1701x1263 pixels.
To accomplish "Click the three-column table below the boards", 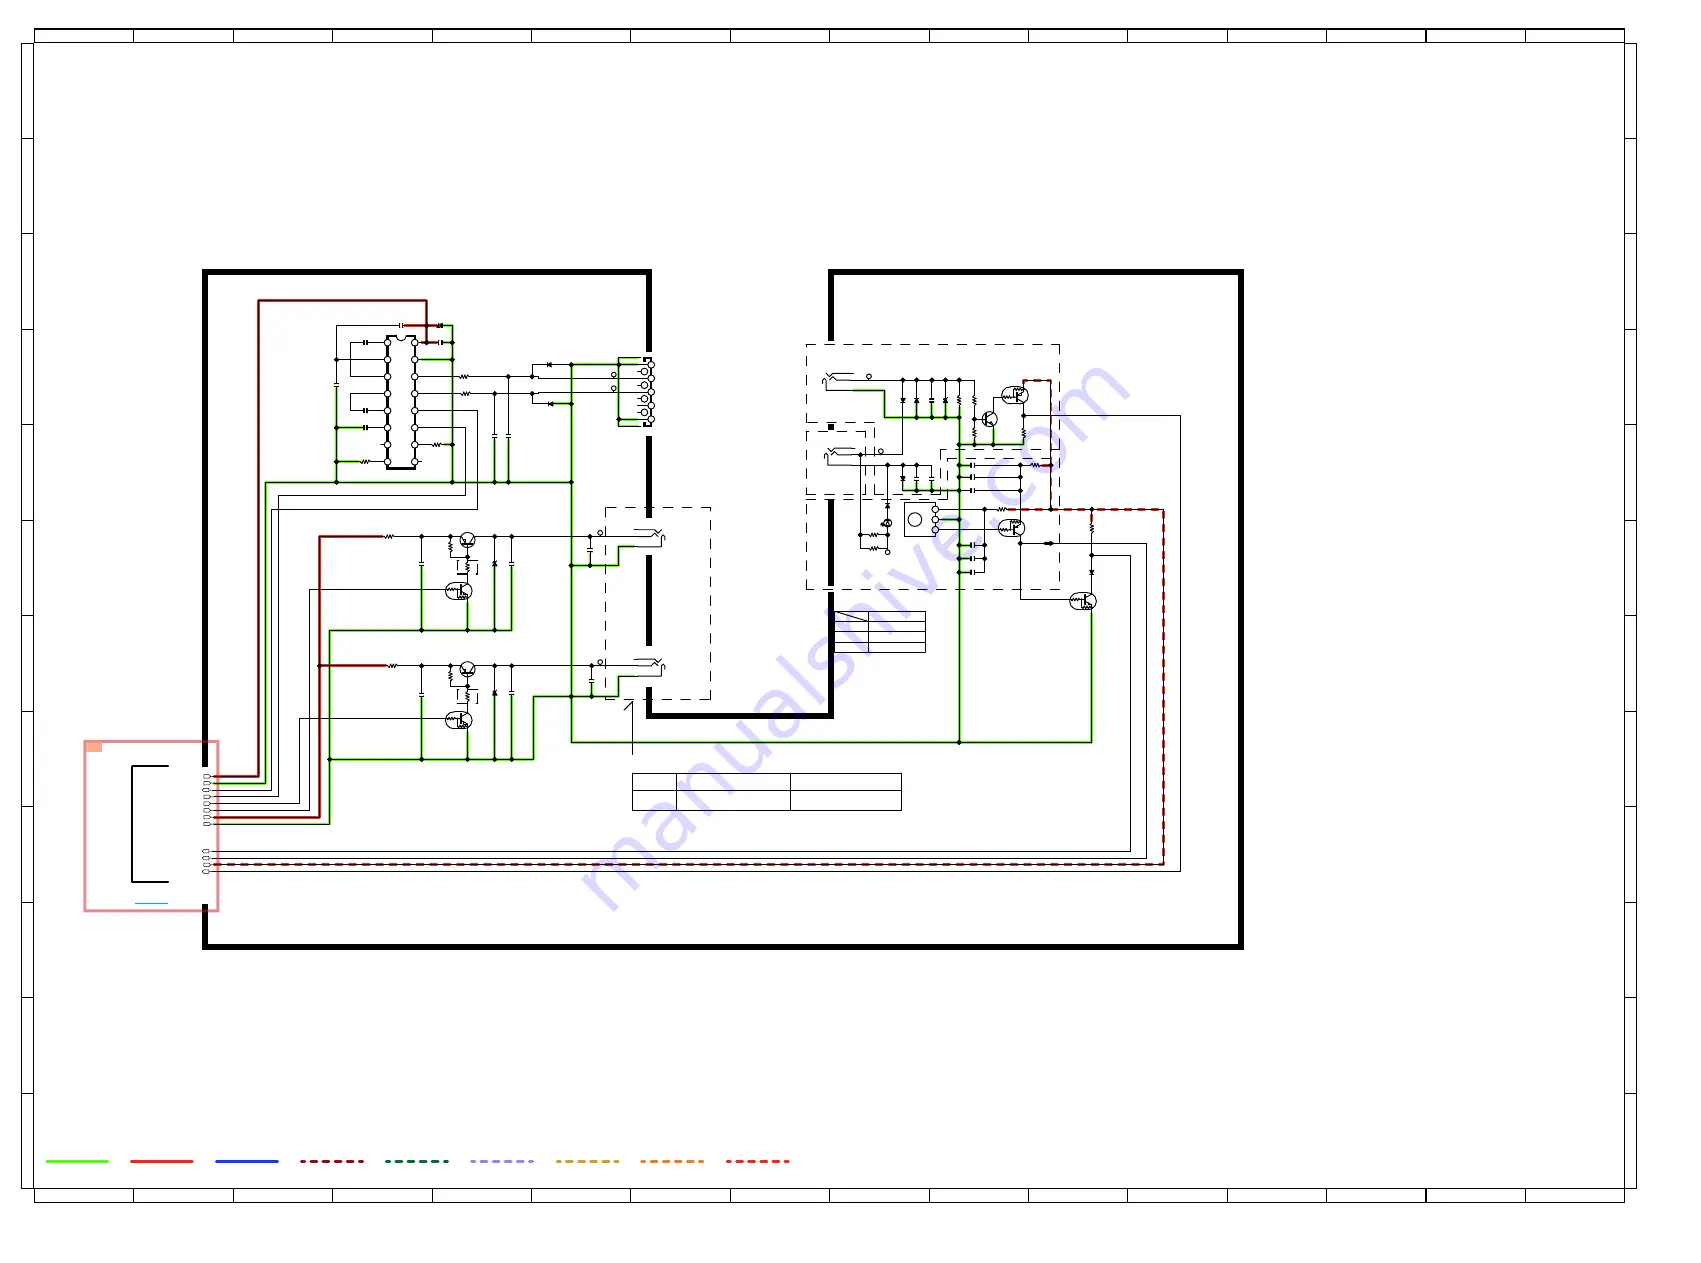I will (767, 792).
